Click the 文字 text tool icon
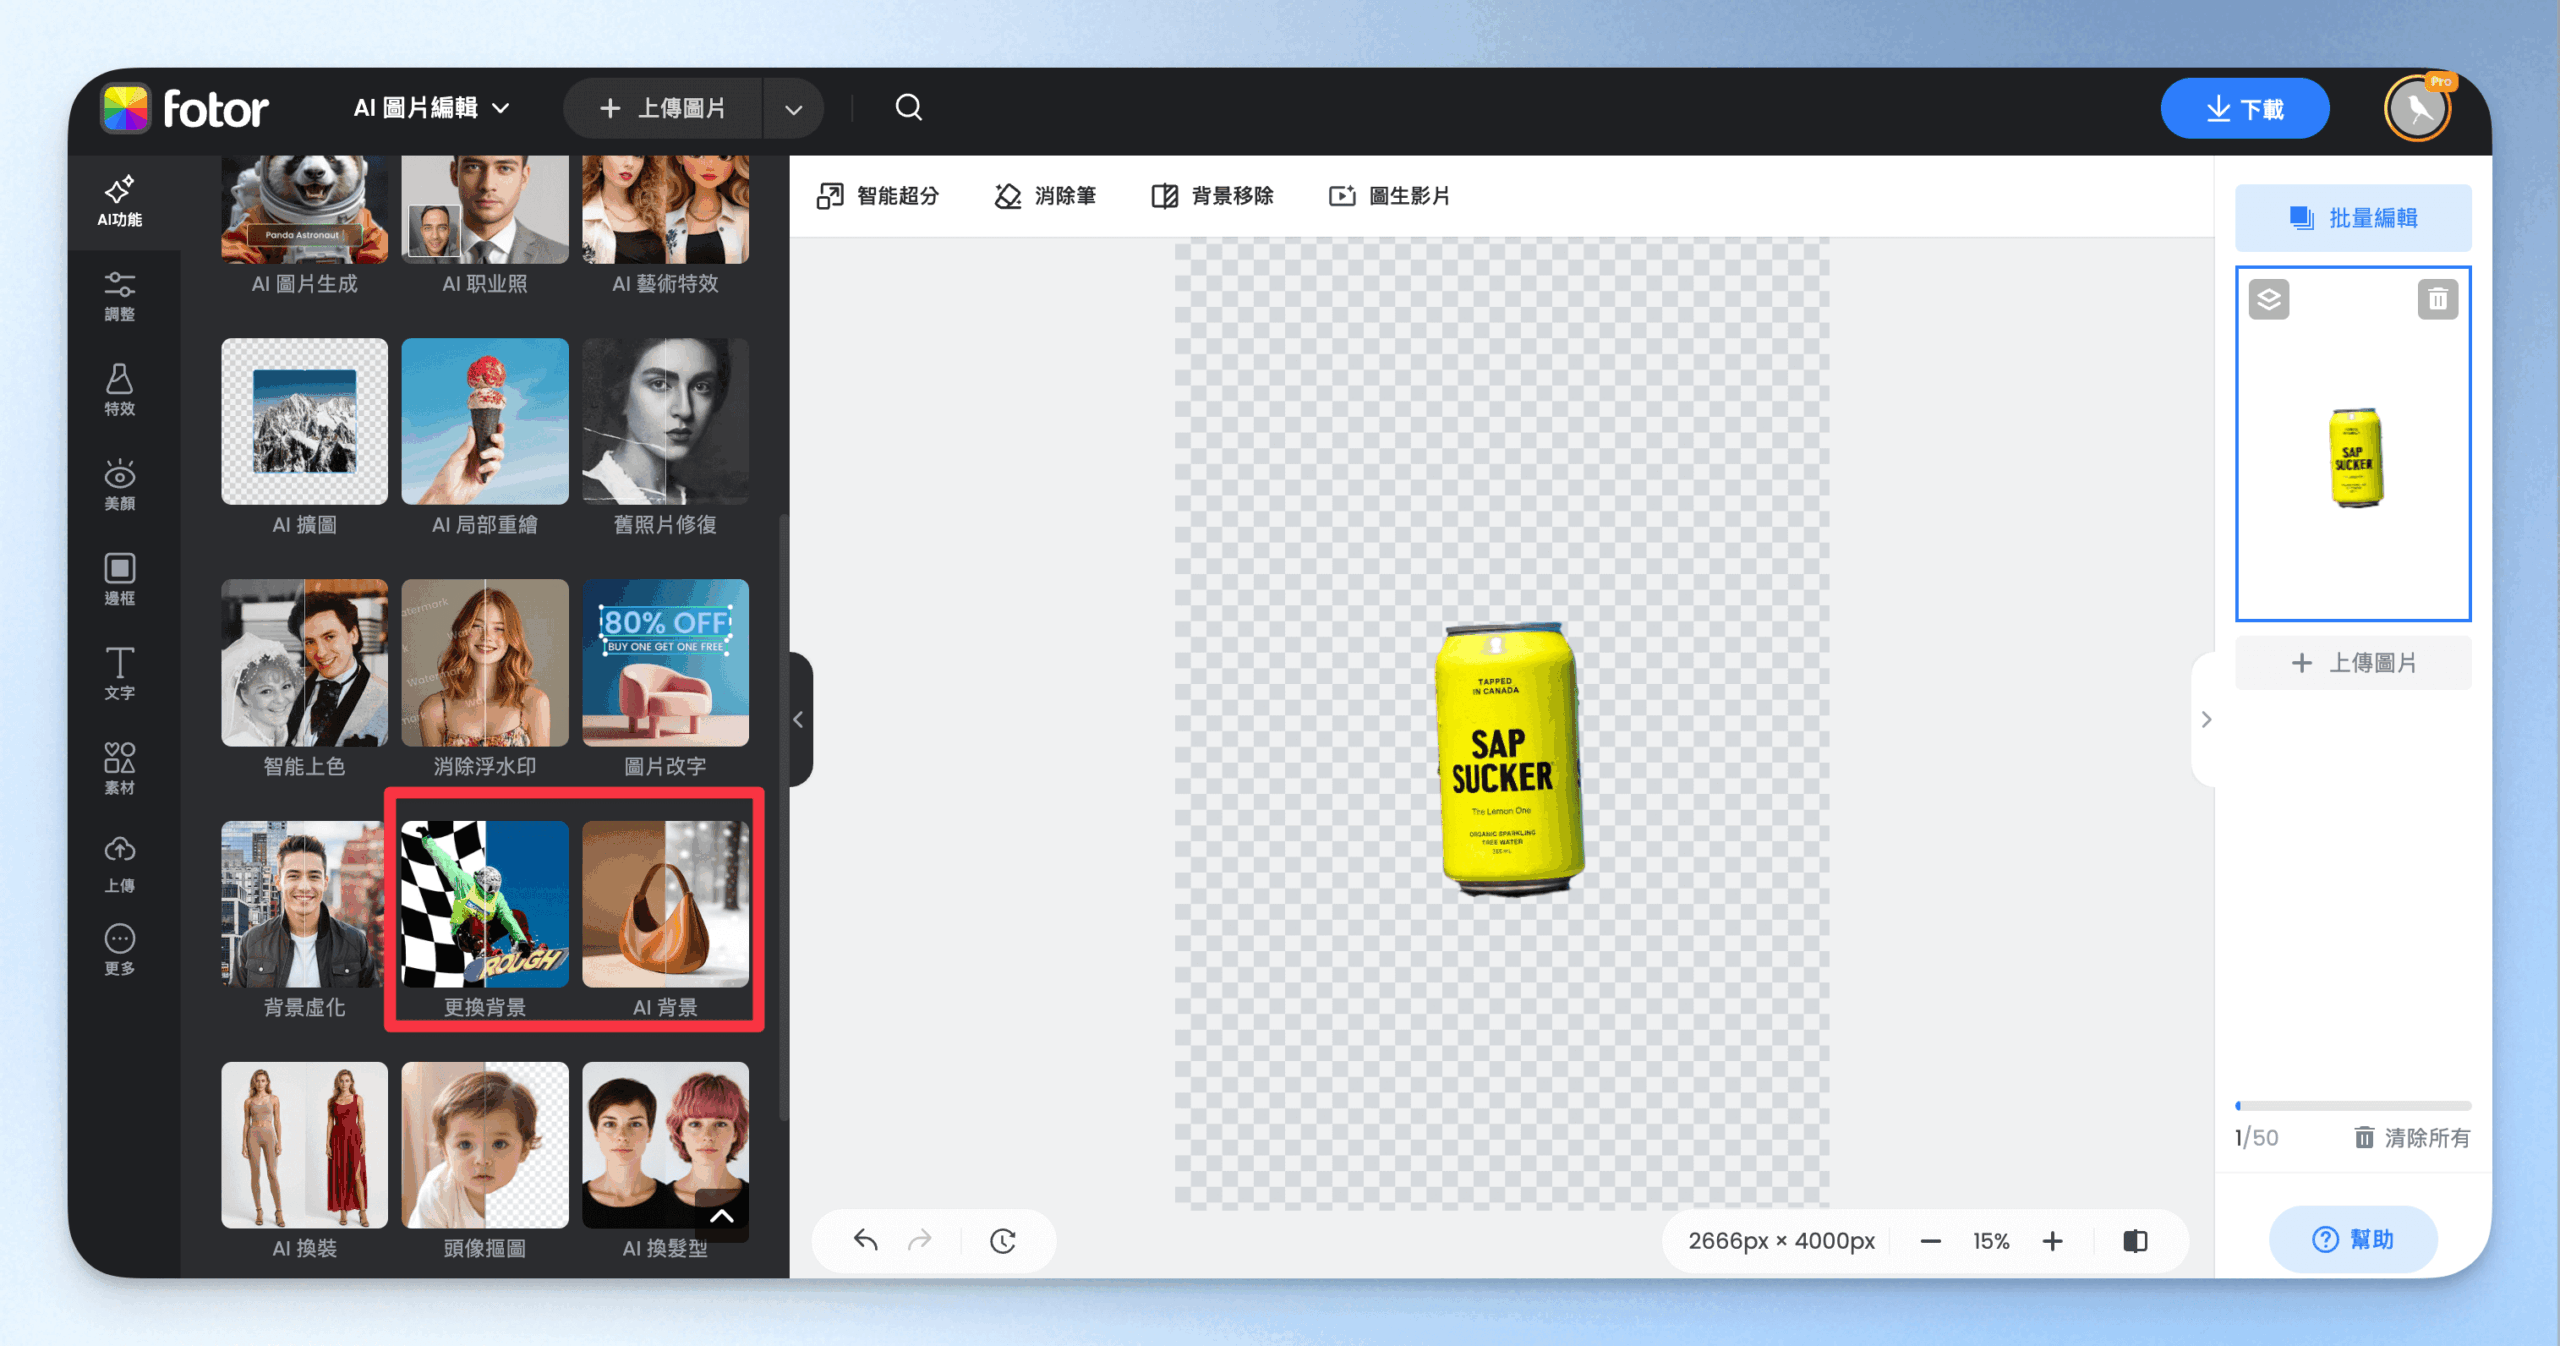This screenshot has width=2560, height=1346. pos(119,673)
